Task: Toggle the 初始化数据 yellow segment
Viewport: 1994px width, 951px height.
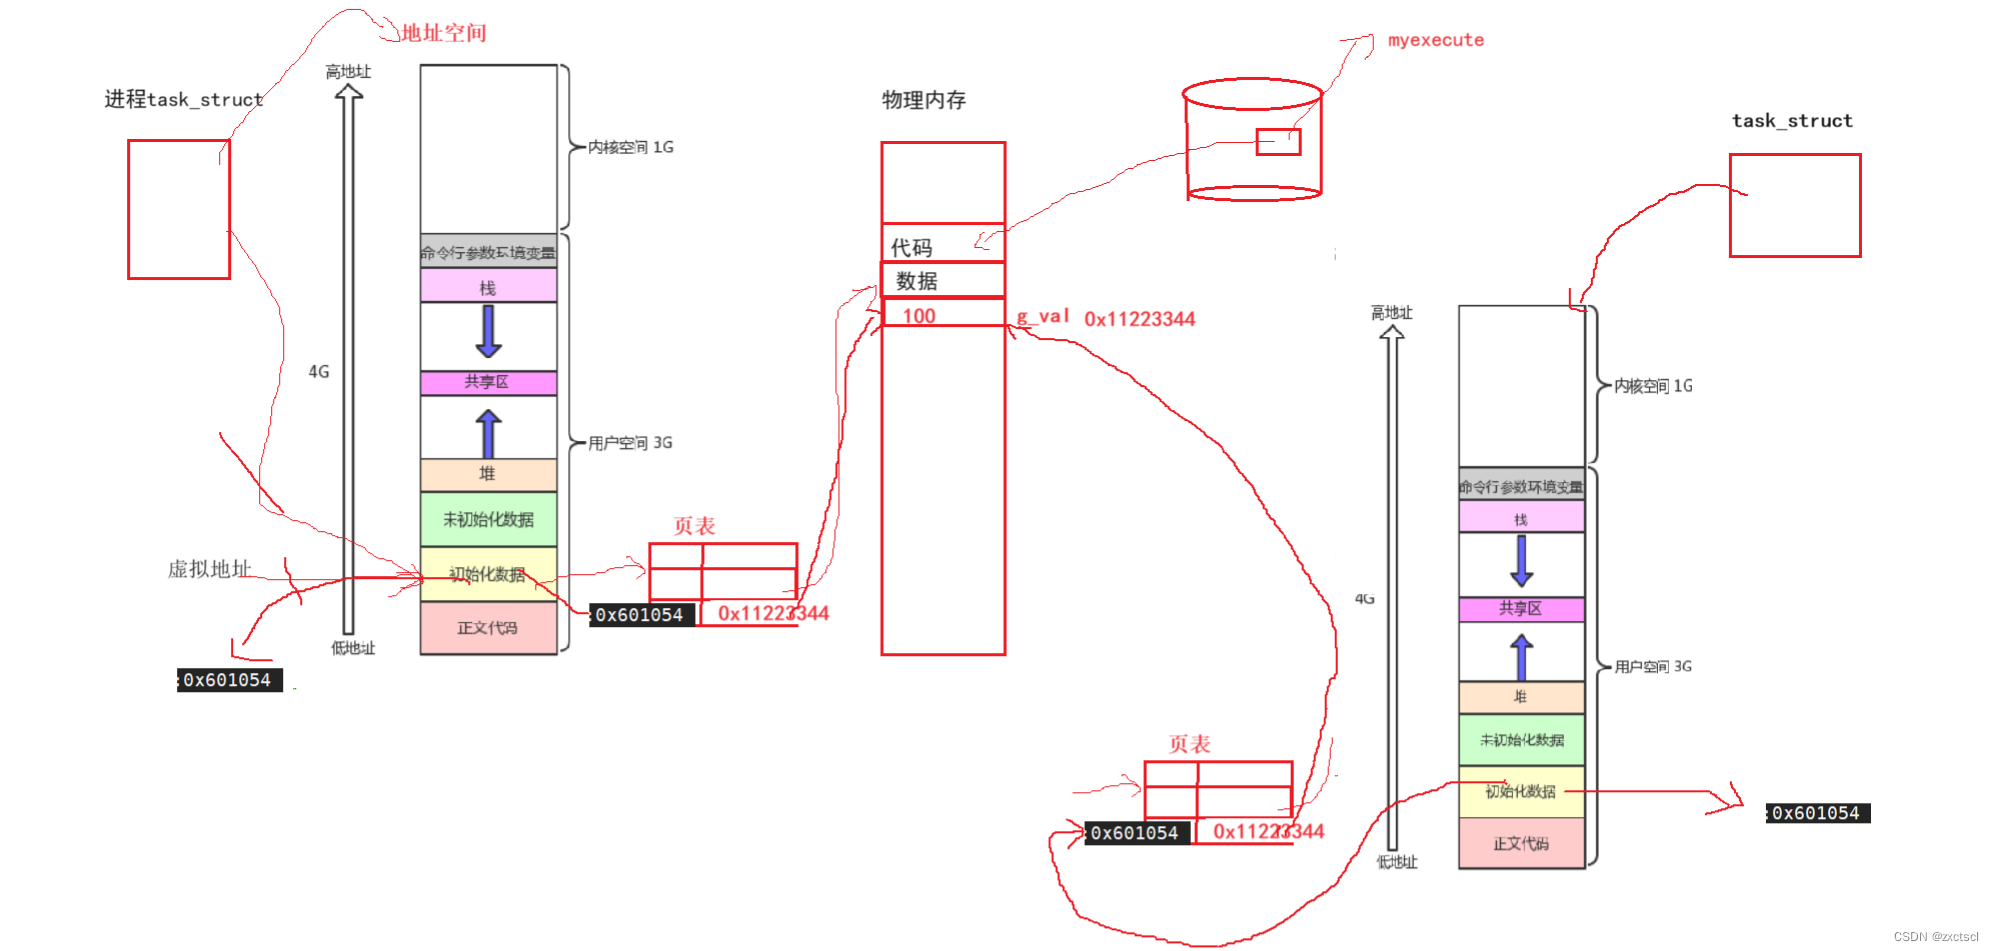Action: tap(489, 576)
